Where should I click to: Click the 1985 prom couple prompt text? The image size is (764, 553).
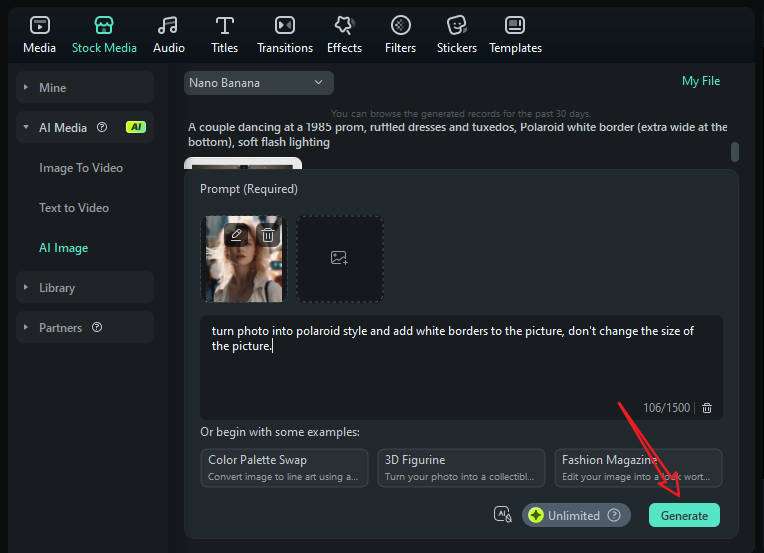pos(458,134)
